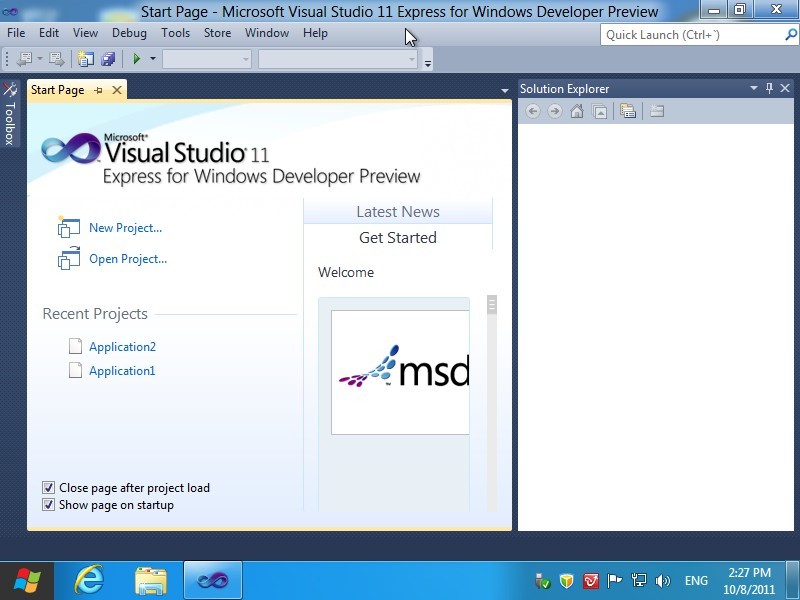The image size is (800, 600).
Task: Open recent project Application1
Action: click(x=122, y=370)
